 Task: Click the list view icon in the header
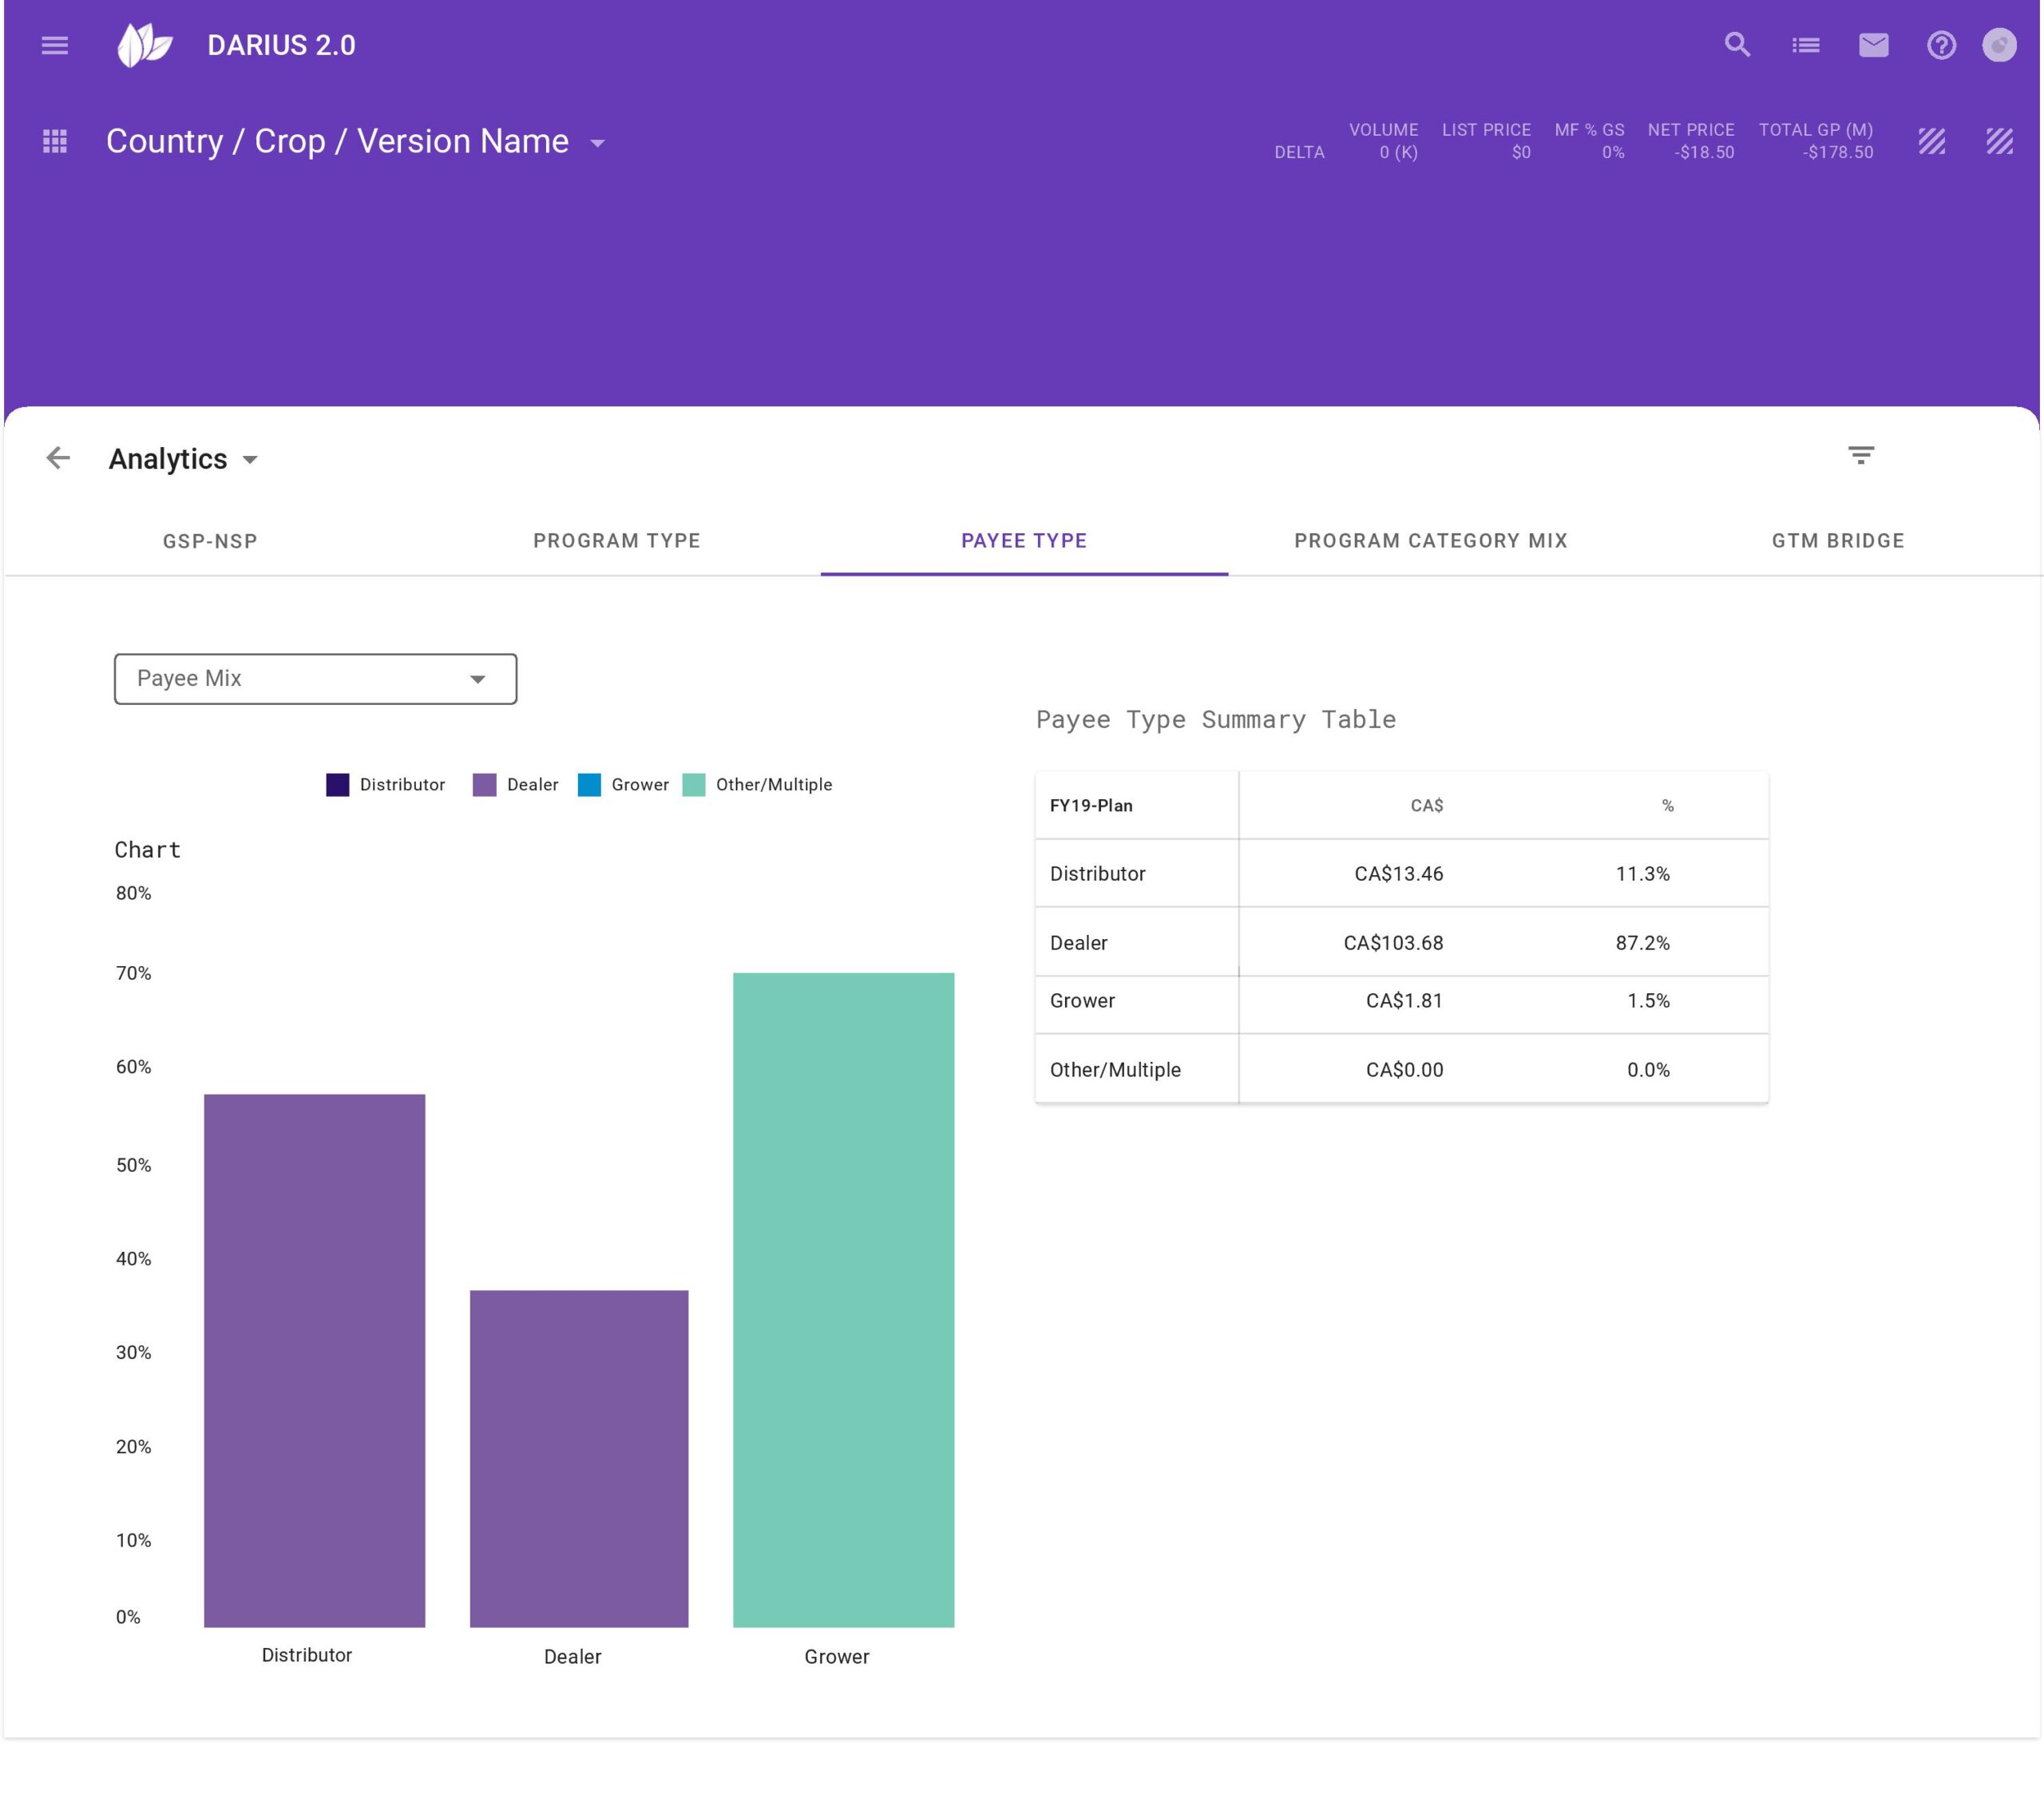coord(1805,45)
